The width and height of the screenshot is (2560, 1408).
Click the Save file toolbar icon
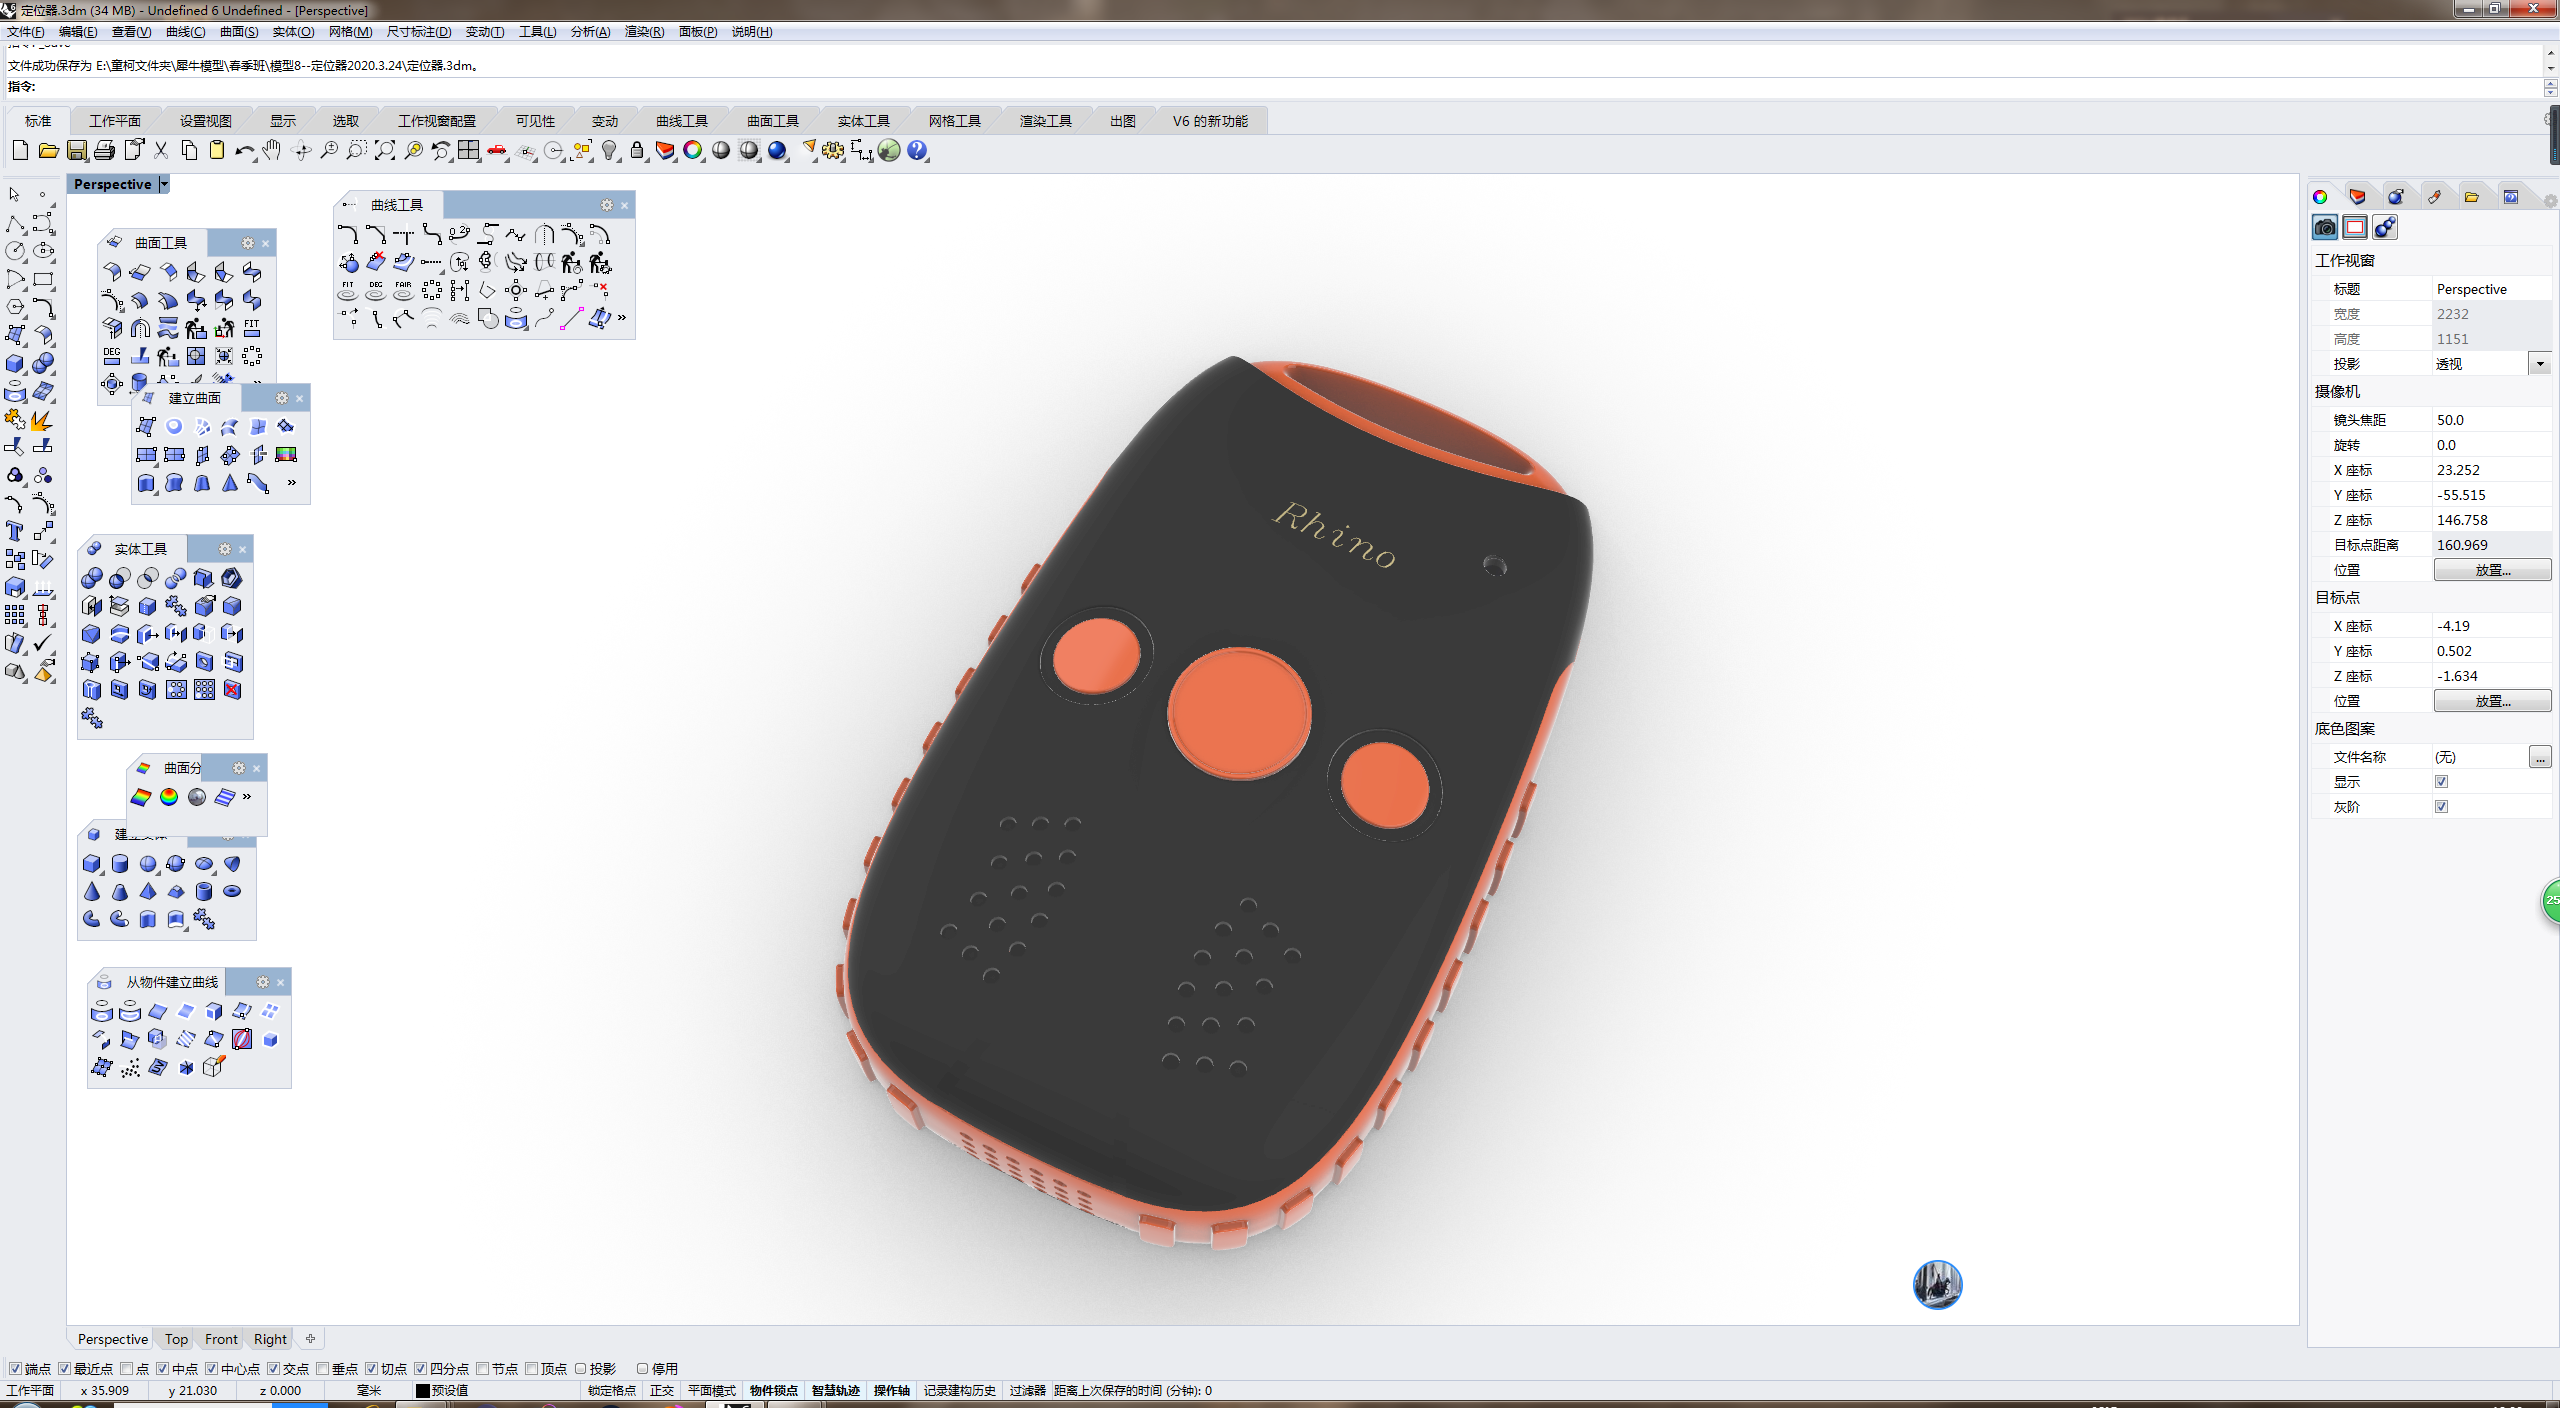click(x=77, y=151)
